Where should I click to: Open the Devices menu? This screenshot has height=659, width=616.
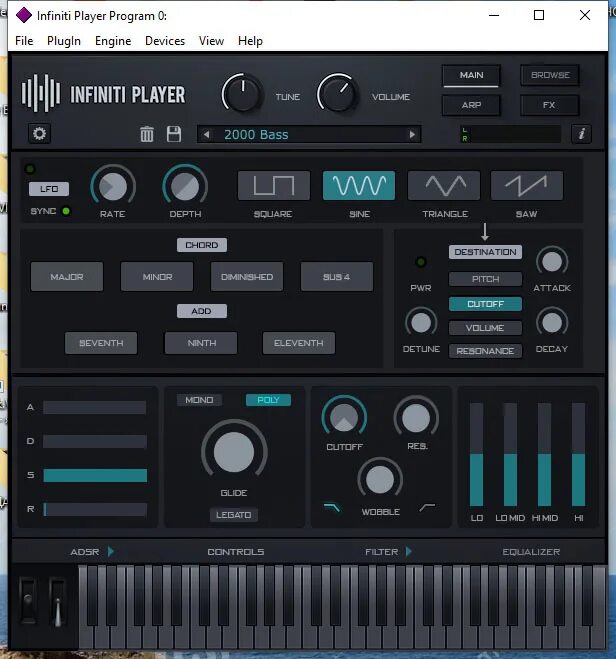point(165,41)
